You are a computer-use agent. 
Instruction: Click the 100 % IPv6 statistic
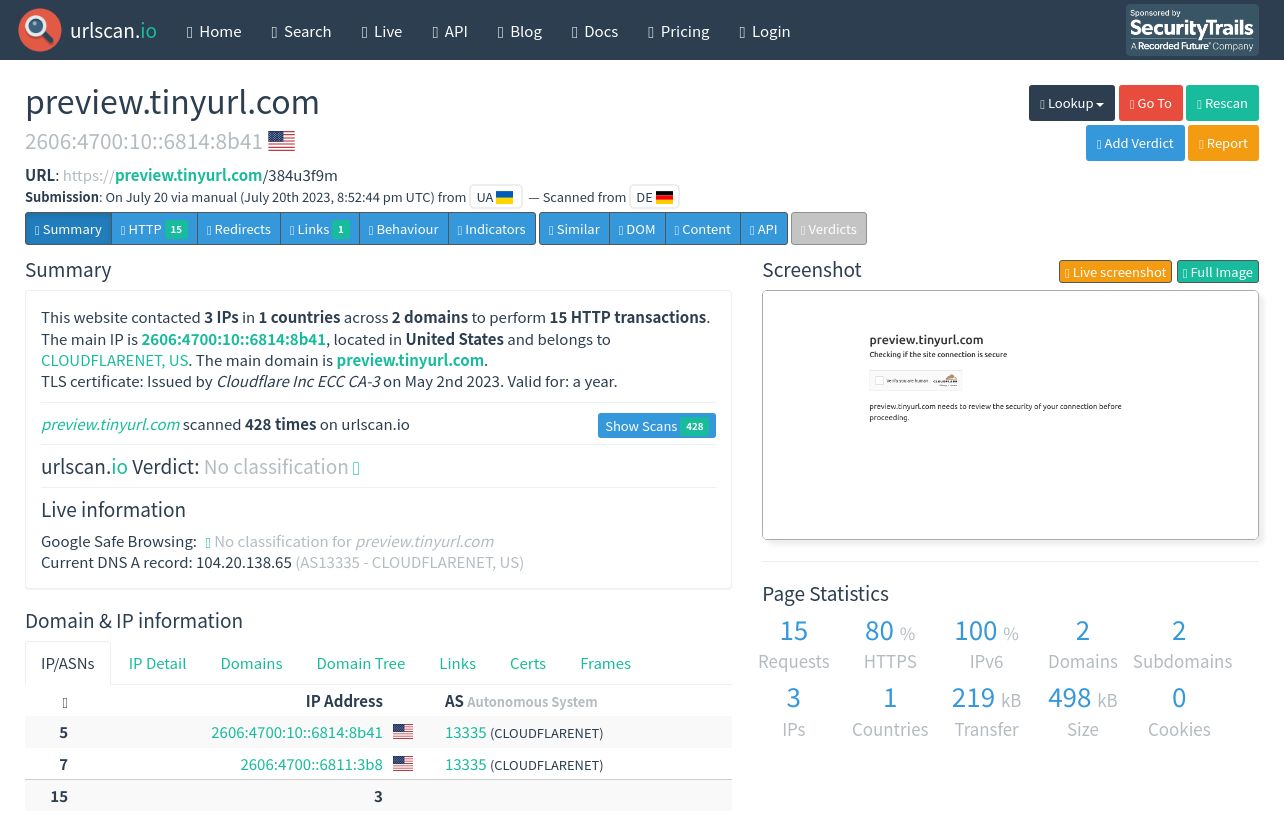986,645
